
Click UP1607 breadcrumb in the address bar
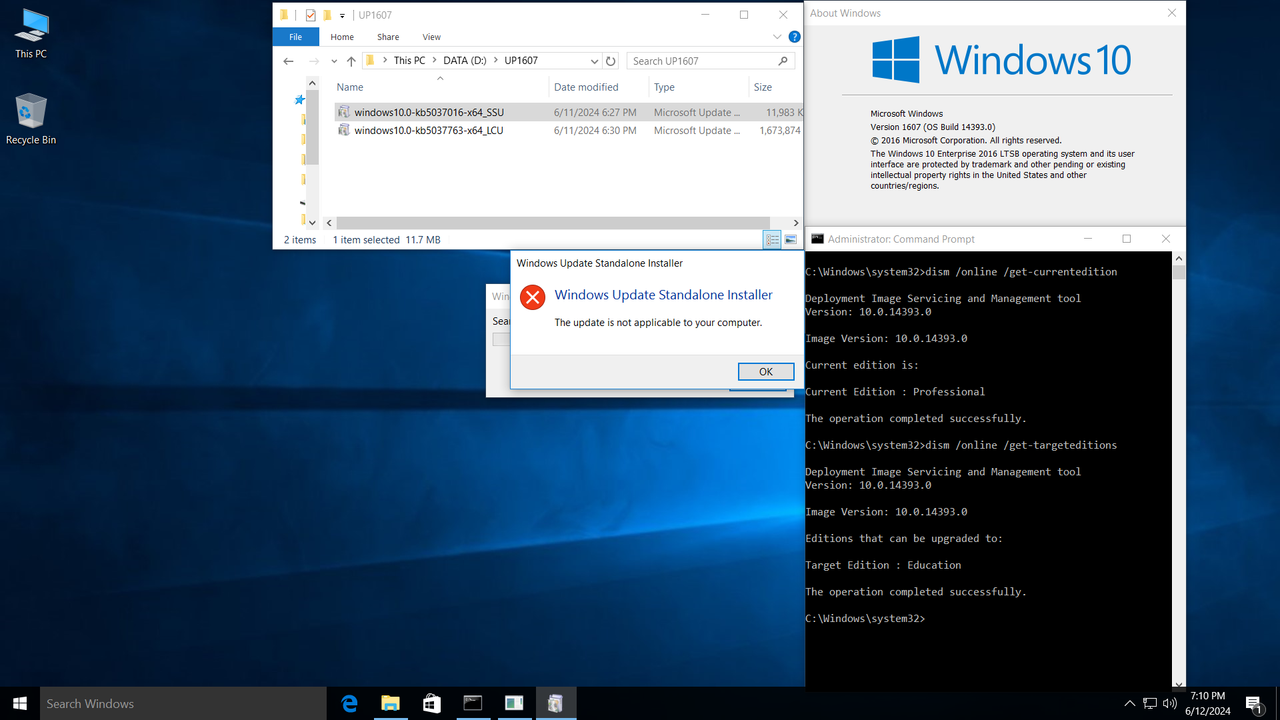pos(521,61)
